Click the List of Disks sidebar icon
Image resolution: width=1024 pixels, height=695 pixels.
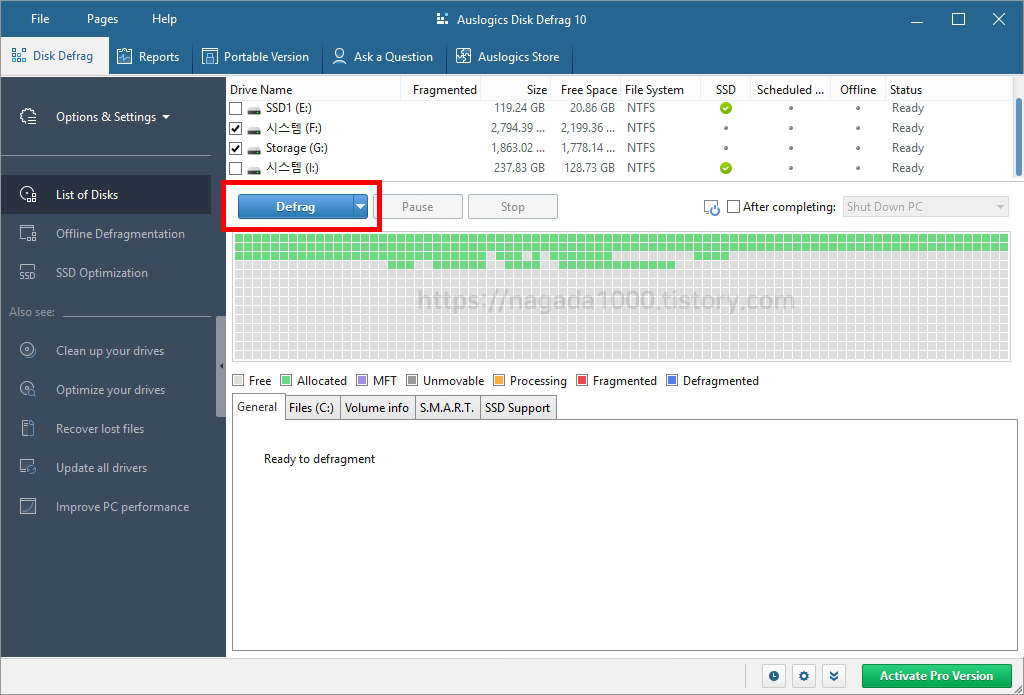click(x=28, y=195)
